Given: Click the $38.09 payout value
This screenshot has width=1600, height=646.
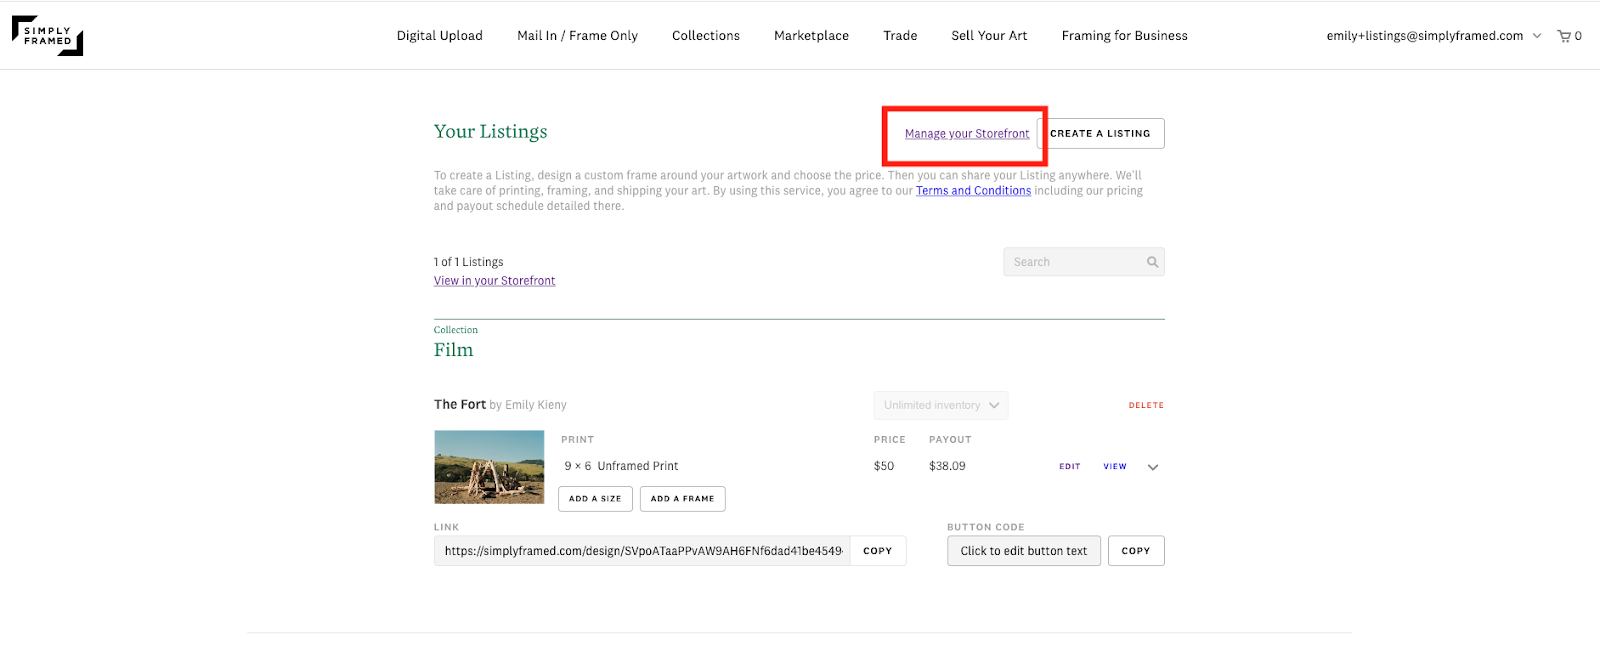Looking at the screenshot, I should click(x=947, y=466).
